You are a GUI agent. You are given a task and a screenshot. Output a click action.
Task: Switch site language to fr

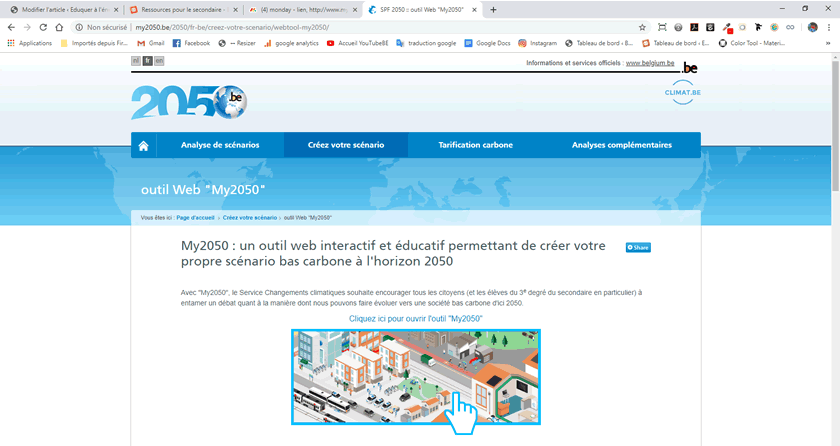click(147, 61)
